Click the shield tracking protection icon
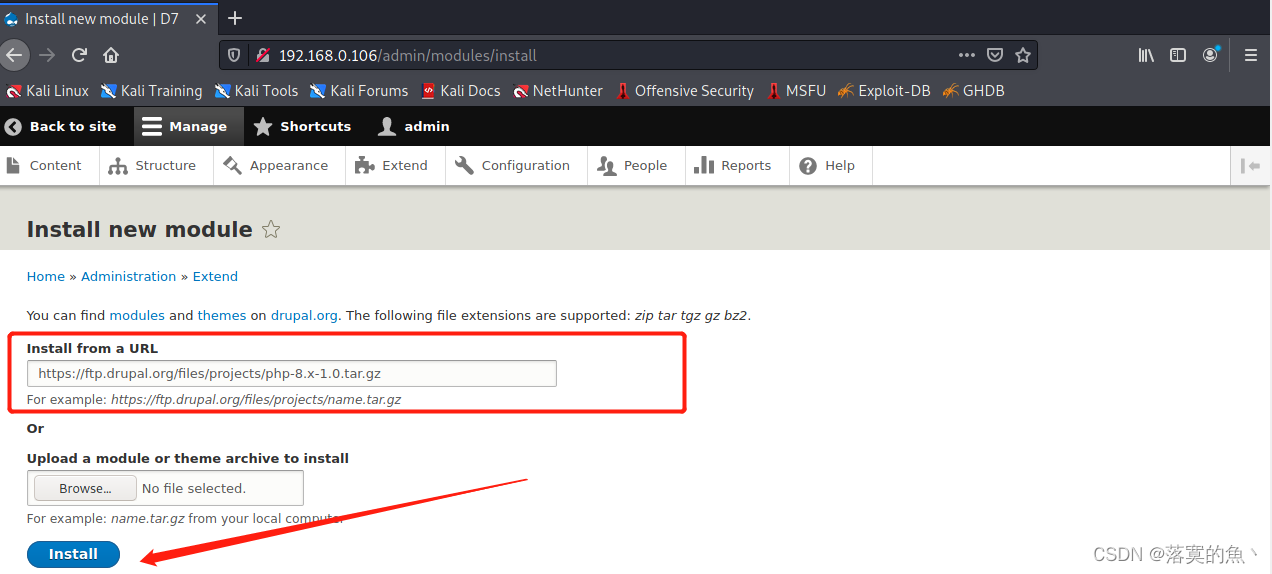 pos(234,55)
